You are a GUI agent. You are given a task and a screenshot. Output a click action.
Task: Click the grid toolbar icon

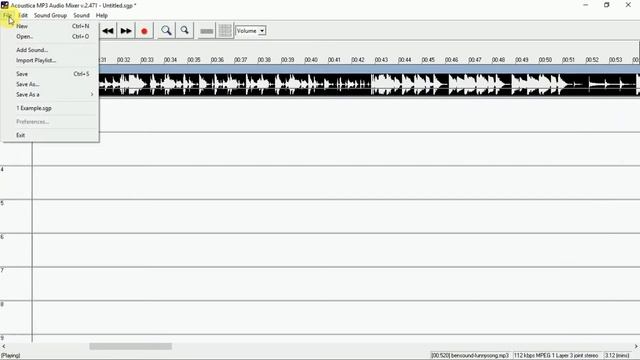click(224, 31)
